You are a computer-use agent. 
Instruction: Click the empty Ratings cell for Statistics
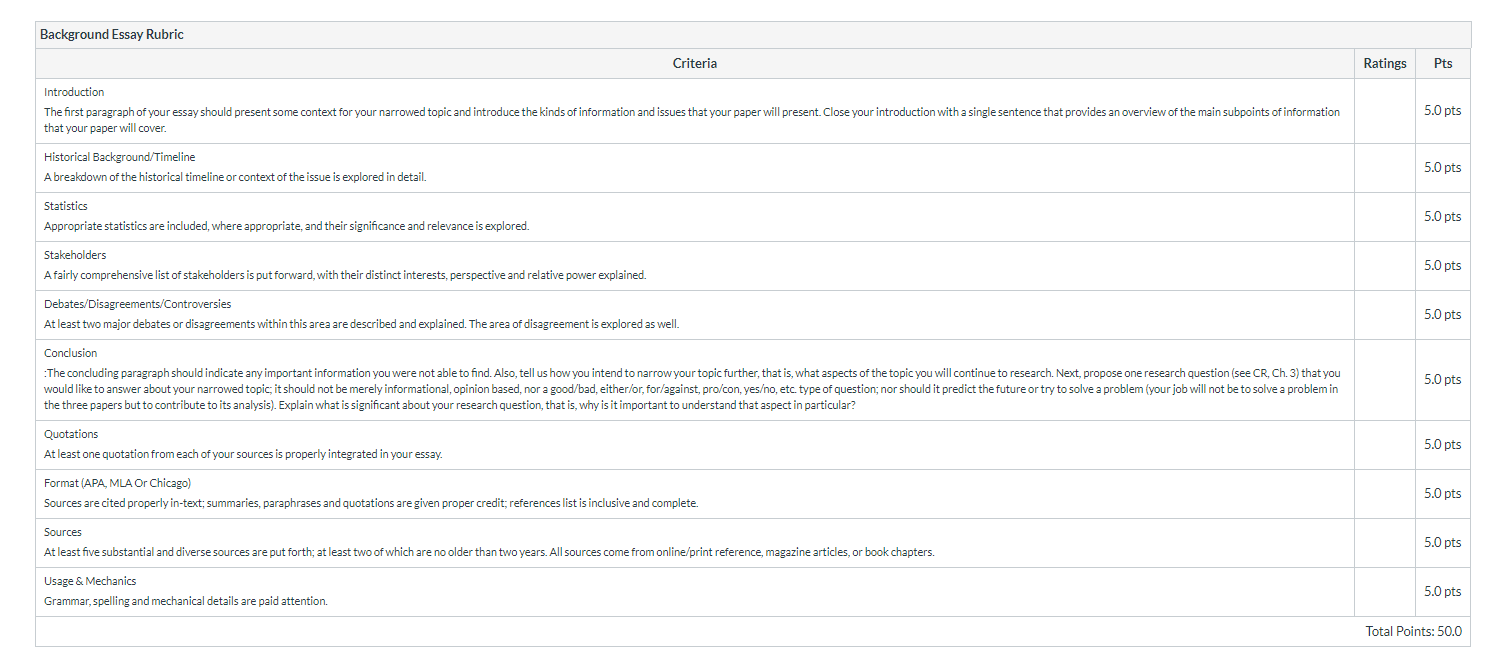click(1385, 217)
